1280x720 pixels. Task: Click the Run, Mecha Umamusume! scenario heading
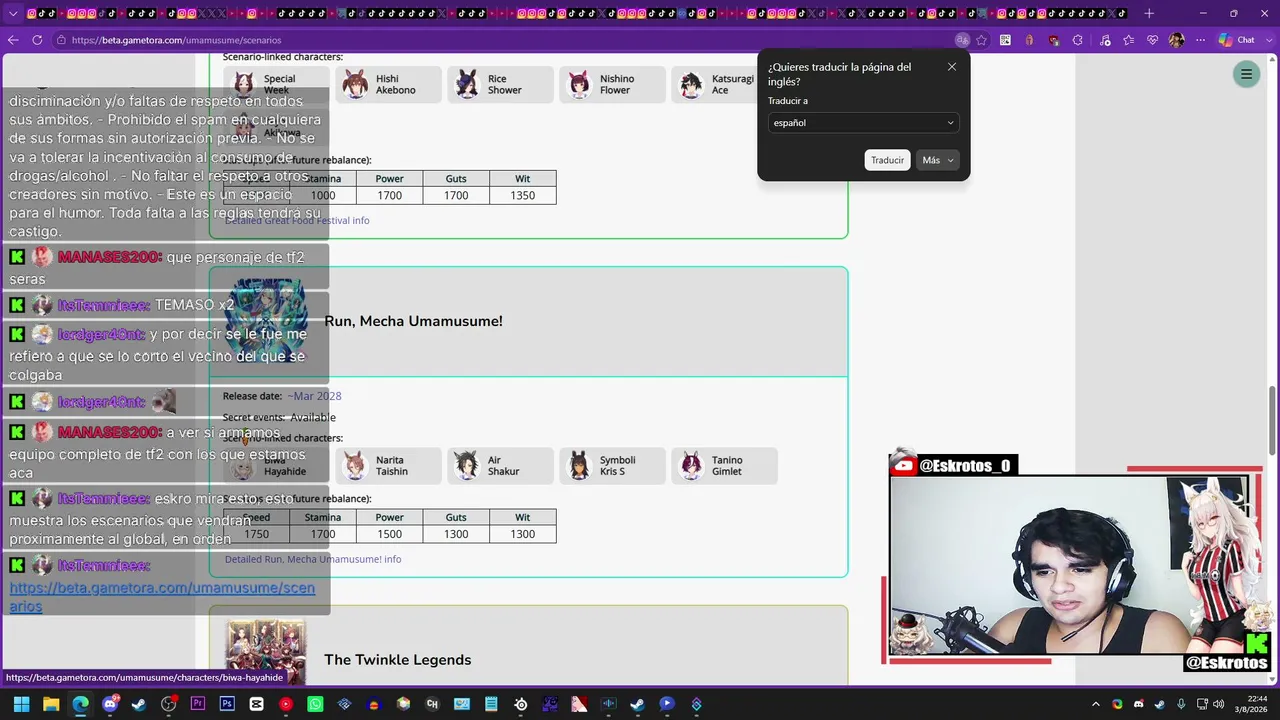pyautogui.click(x=413, y=321)
